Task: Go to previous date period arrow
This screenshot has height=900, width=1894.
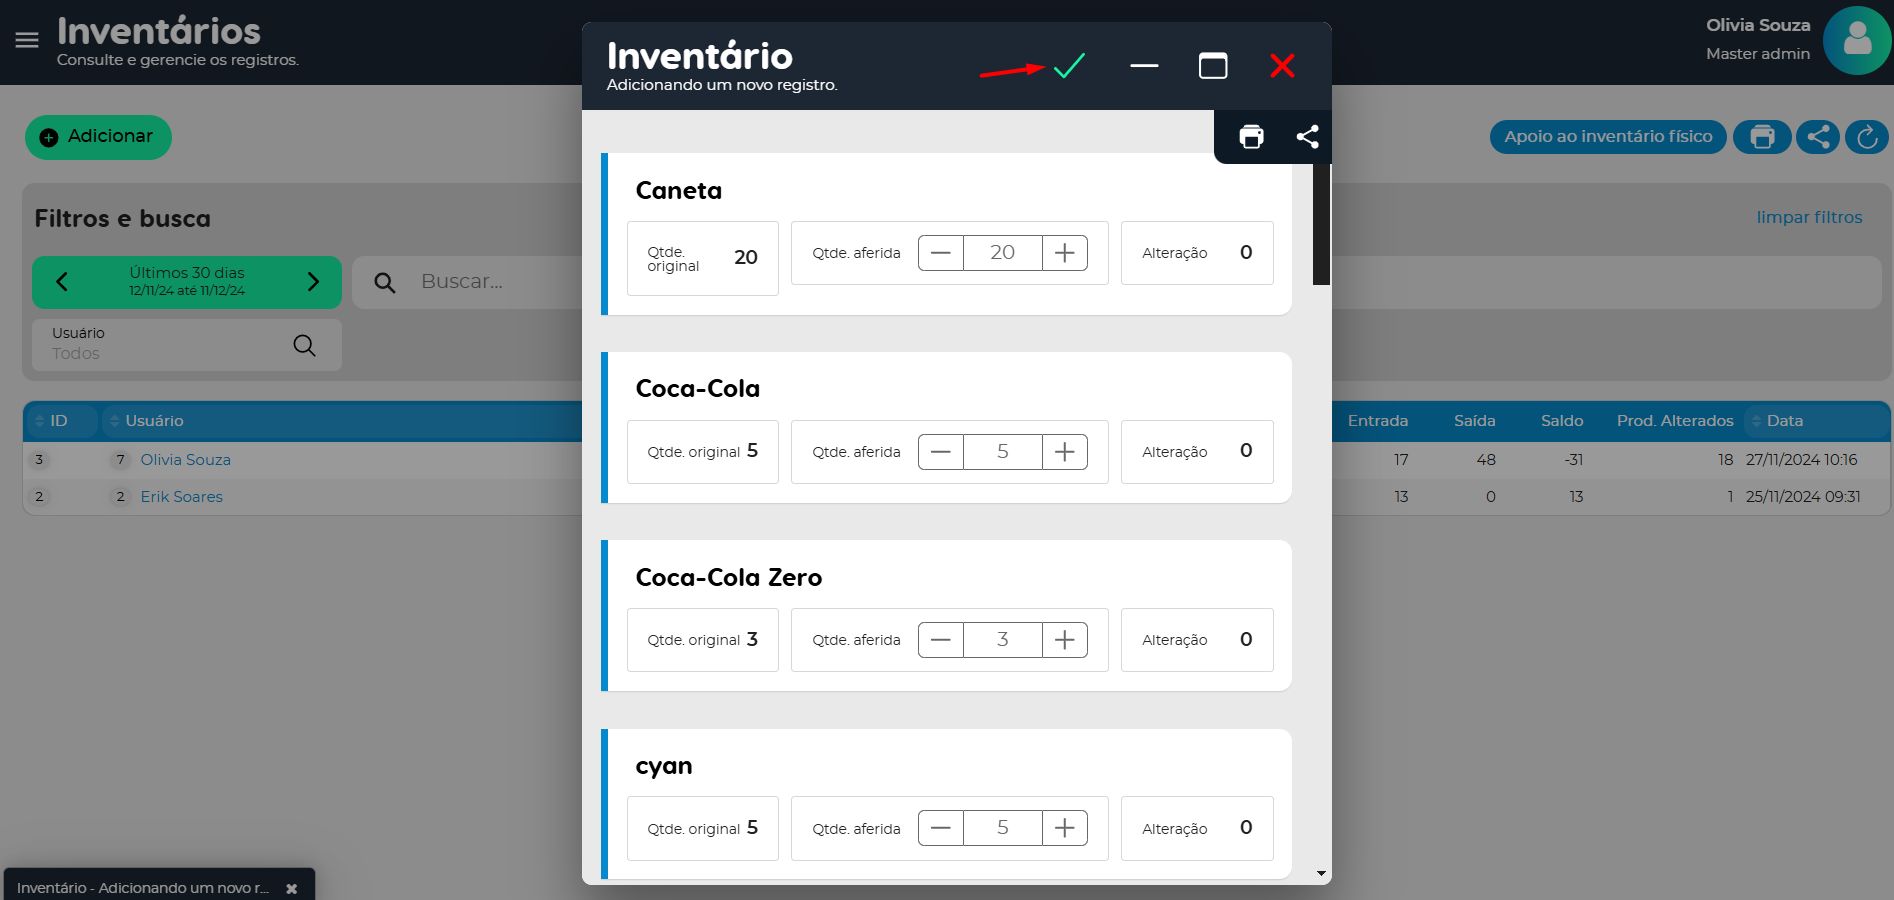Action: point(62,282)
